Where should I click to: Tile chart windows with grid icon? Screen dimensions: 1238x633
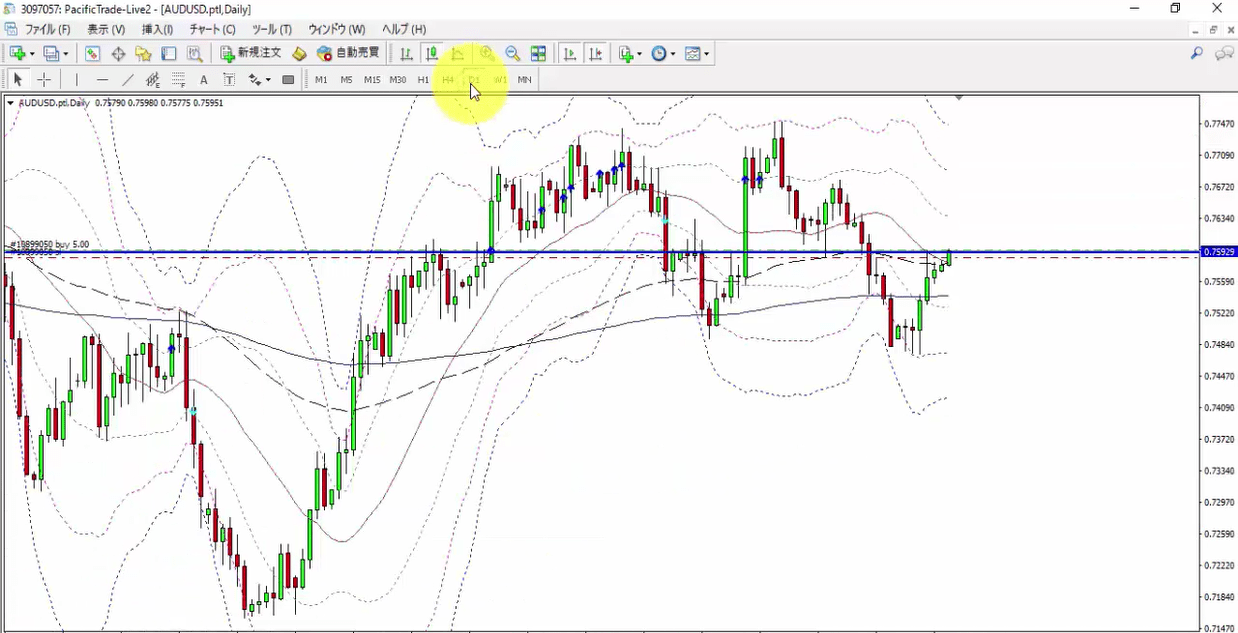(x=538, y=53)
